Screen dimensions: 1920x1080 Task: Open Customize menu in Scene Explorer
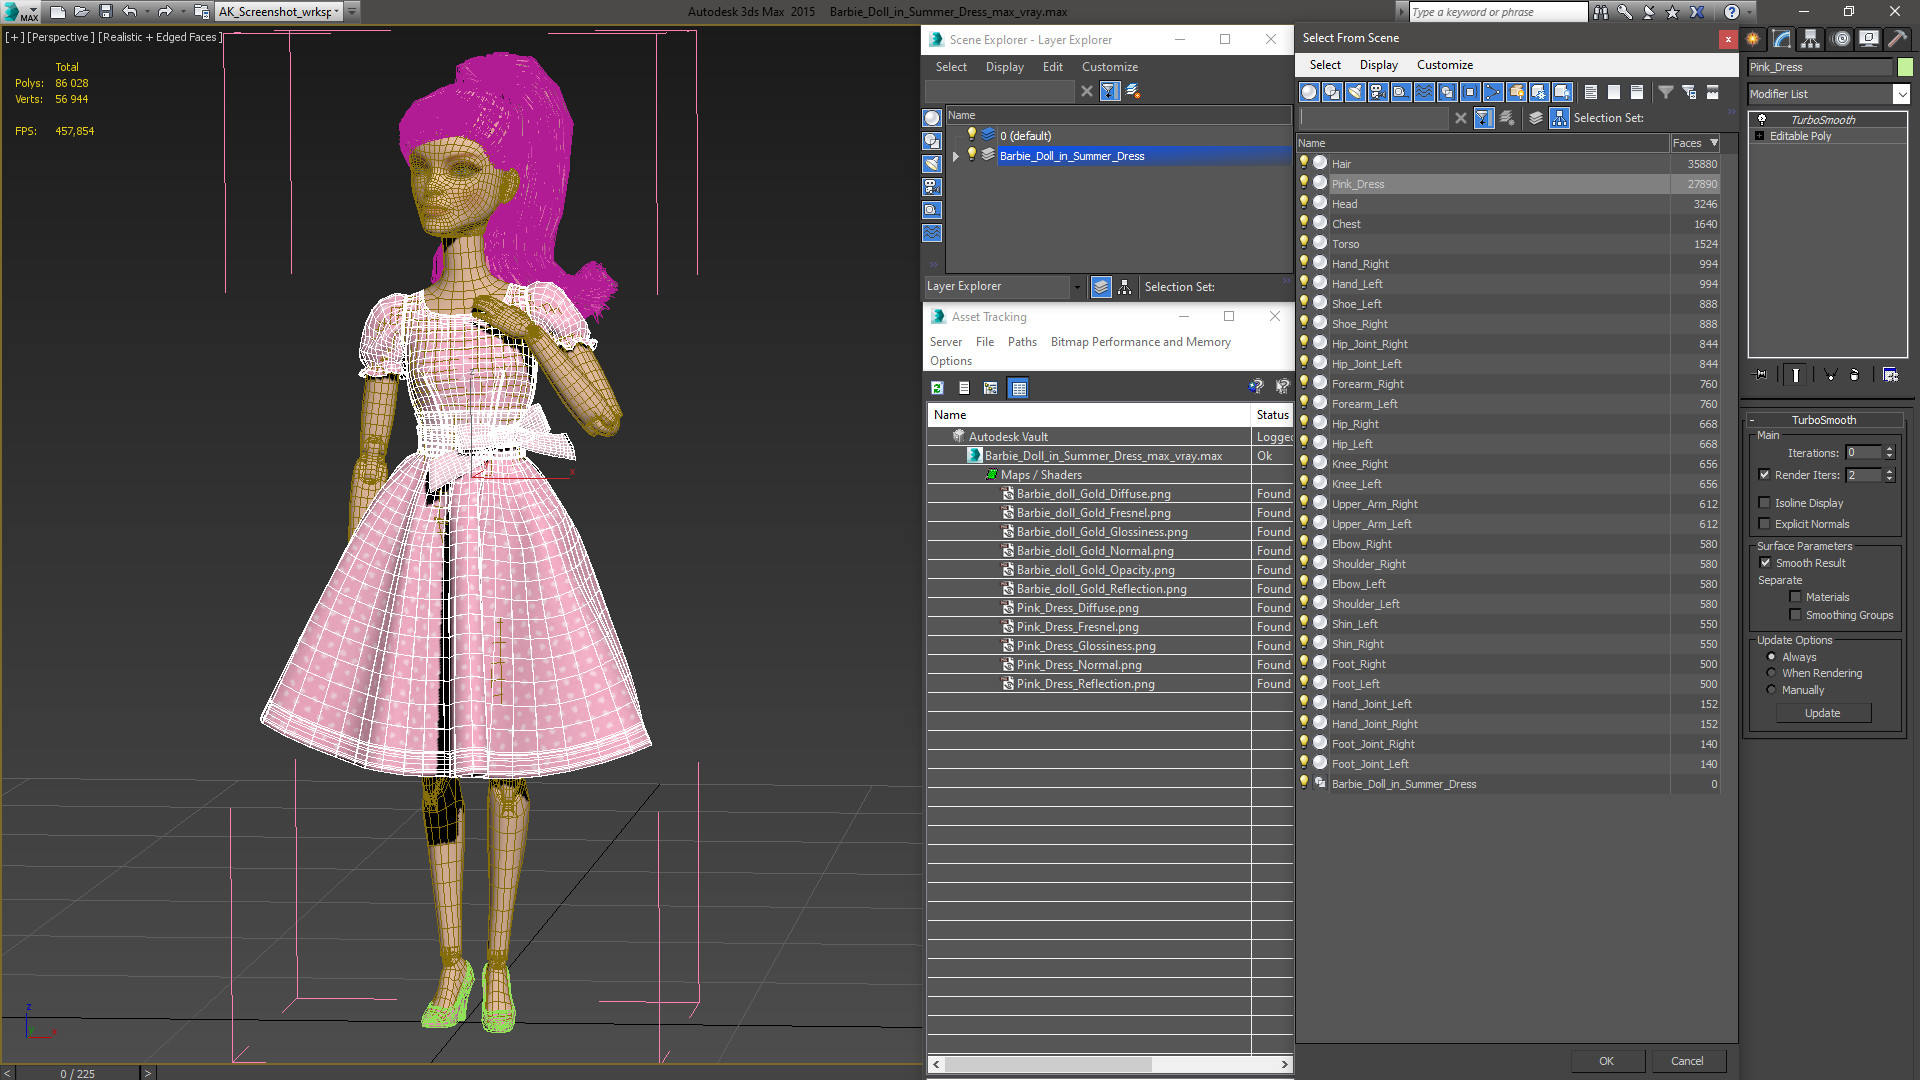1109,67
